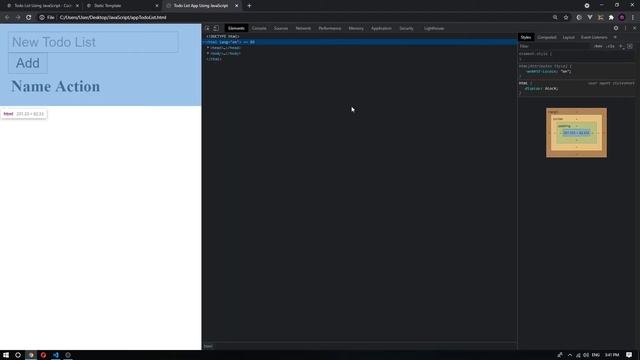The image size is (640, 360).
Task: Open the tab search circle button in title bar
Action: (587, 5)
